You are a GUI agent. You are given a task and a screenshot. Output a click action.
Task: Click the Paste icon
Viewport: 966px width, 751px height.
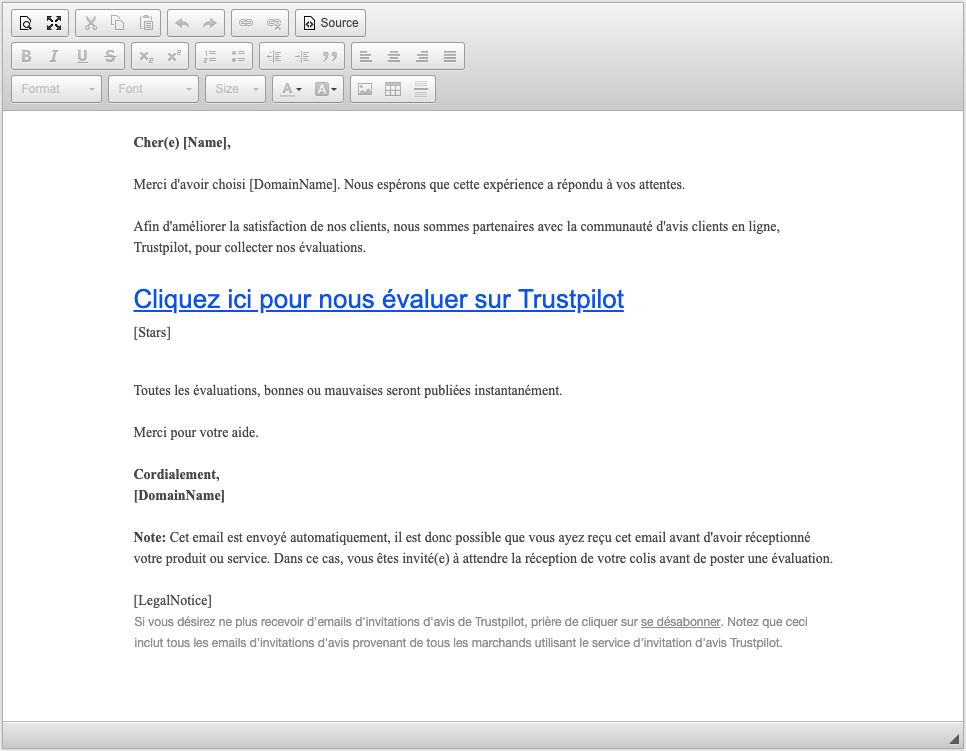[146, 22]
